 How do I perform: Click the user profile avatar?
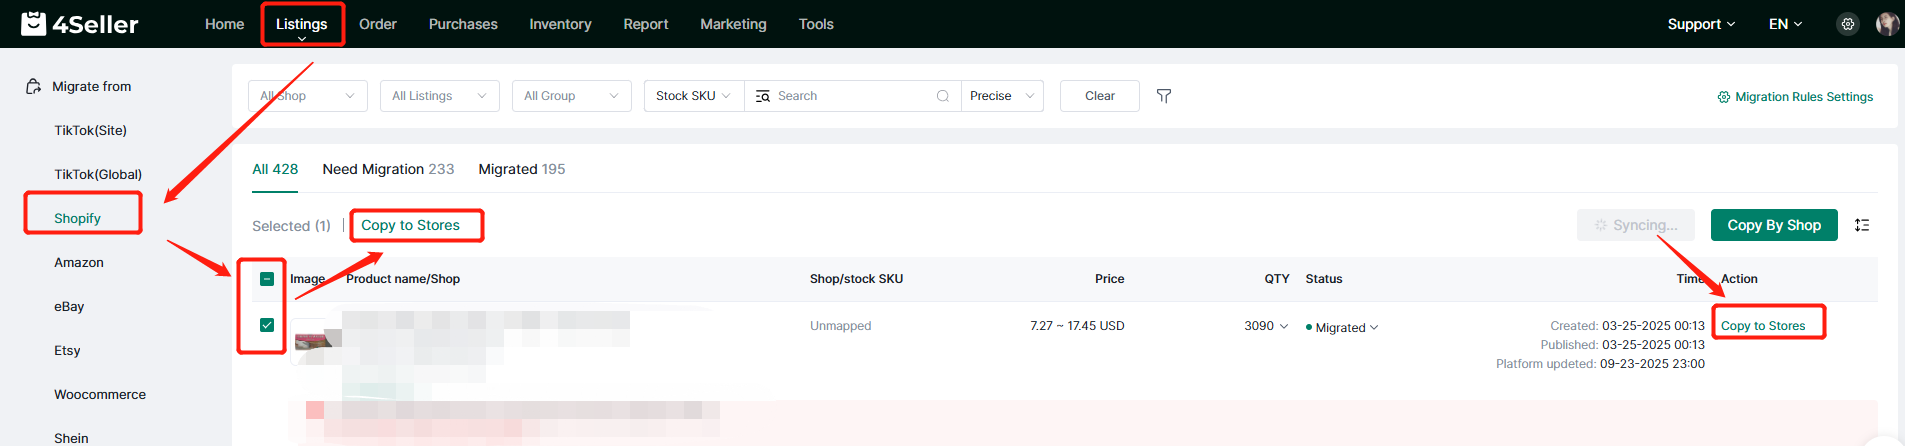coord(1887,24)
